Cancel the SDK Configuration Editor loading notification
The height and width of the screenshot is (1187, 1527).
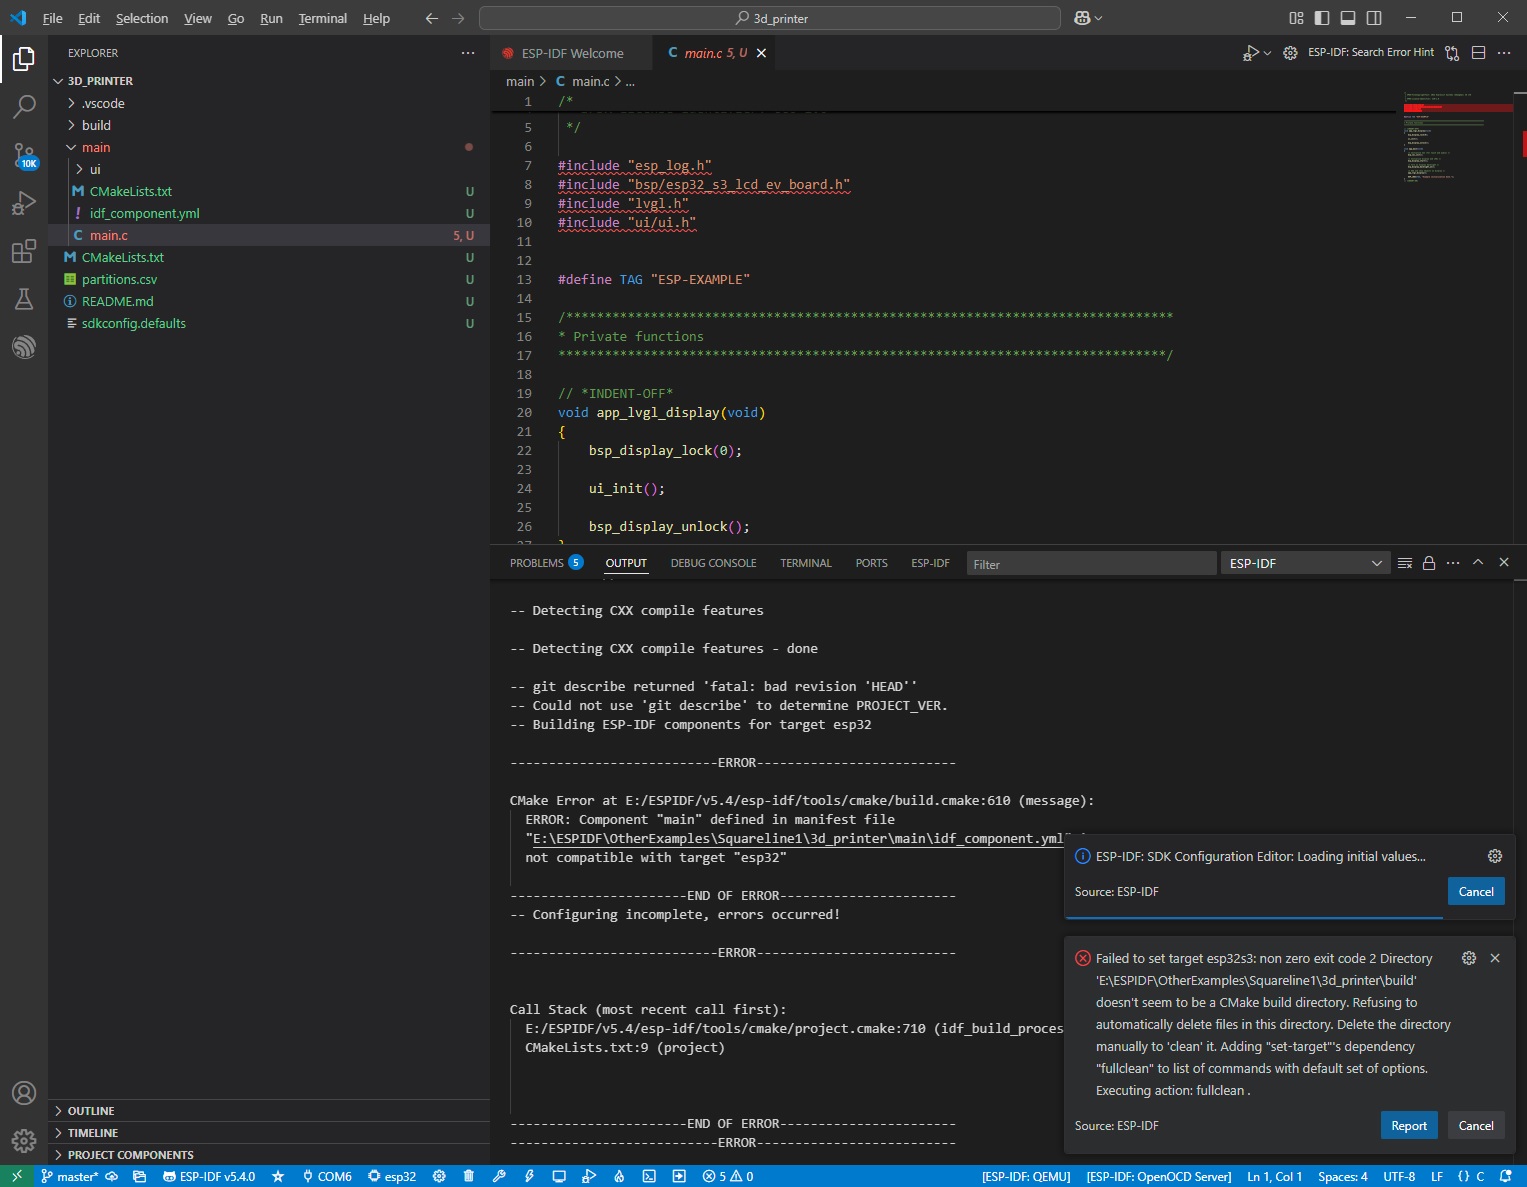[1476, 891]
